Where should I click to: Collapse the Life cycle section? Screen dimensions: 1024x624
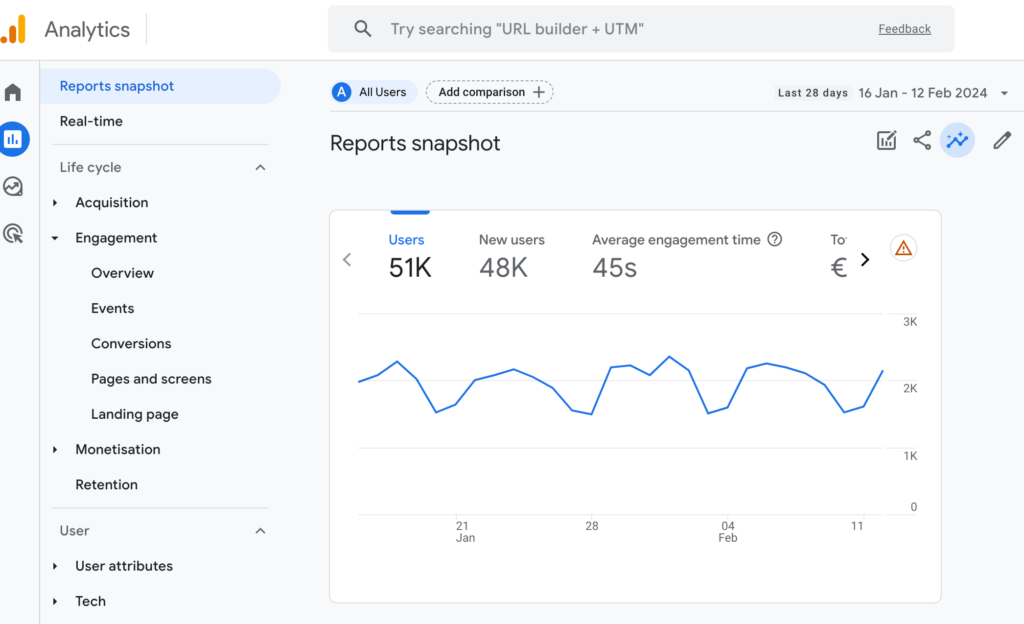(x=260, y=167)
